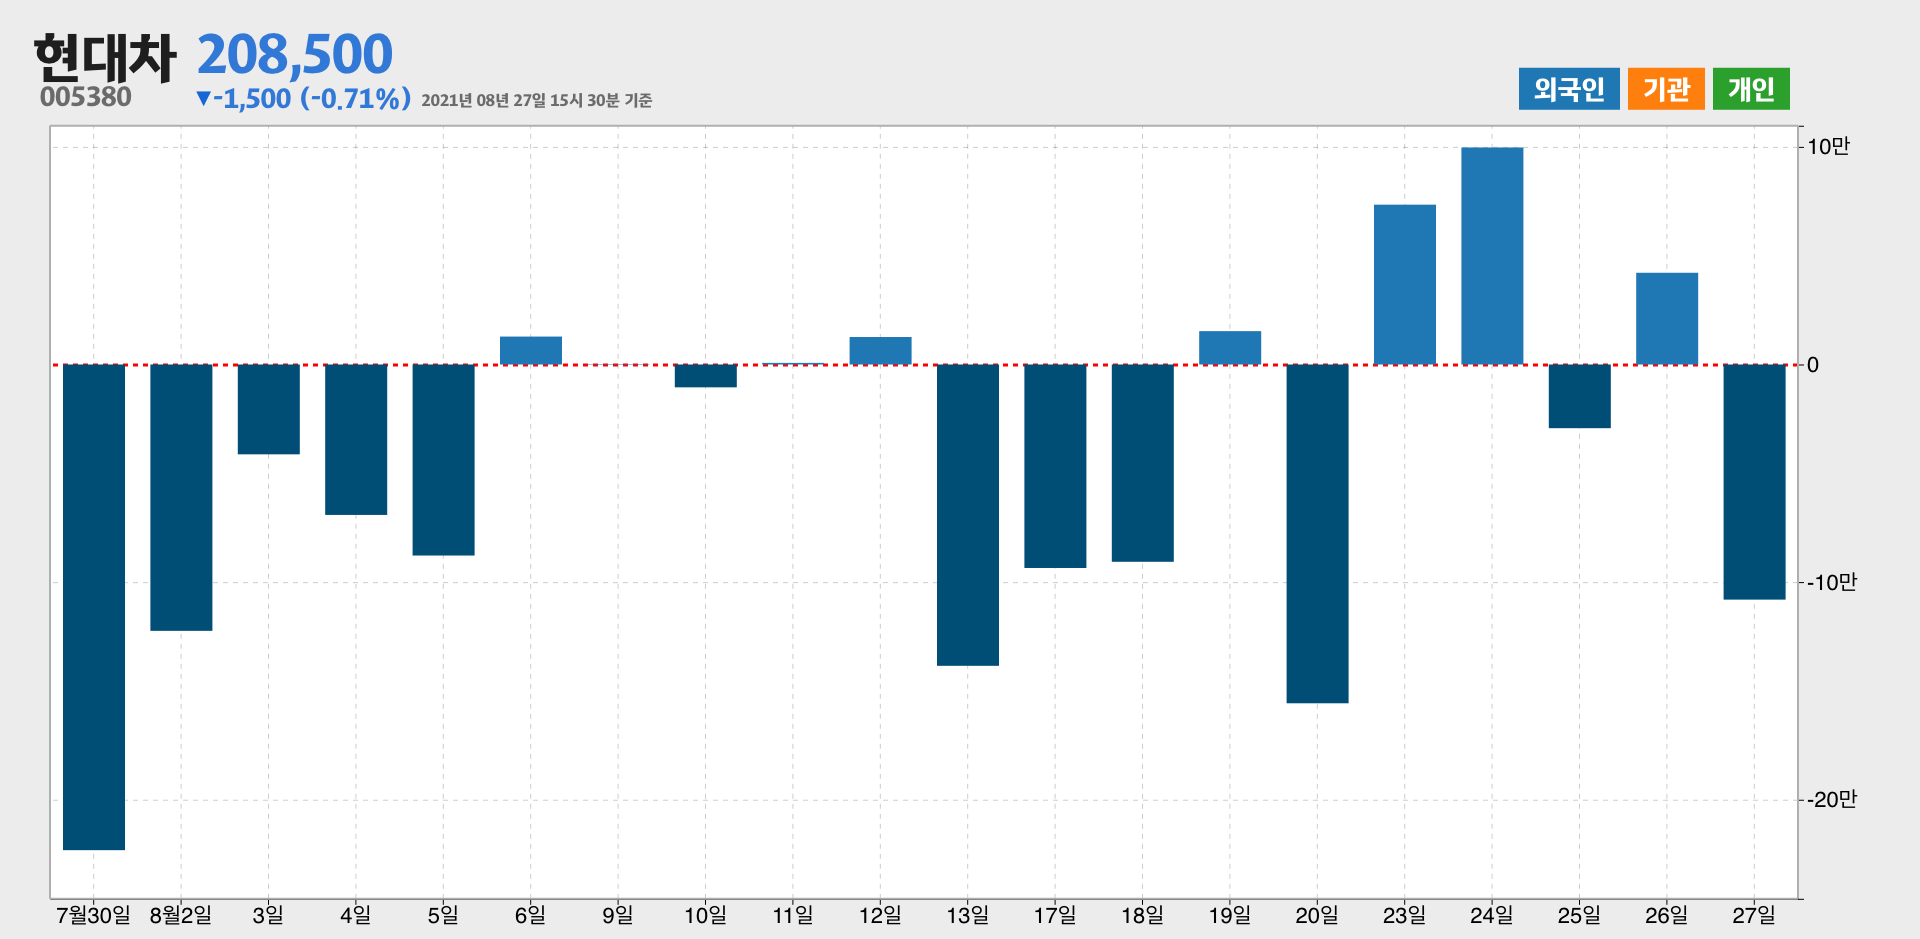Select the orange 기관 legend button
Image resolution: width=1920 pixels, height=939 pixels.
(1666, 89)
